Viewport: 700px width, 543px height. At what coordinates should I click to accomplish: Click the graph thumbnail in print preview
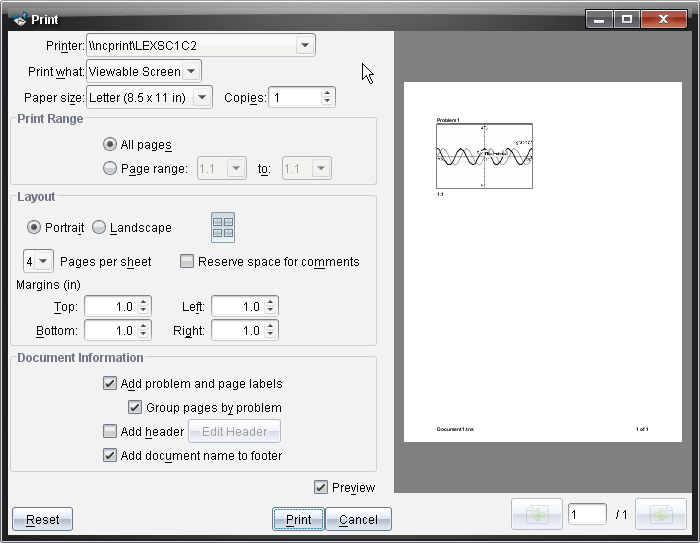pos(484,155)
